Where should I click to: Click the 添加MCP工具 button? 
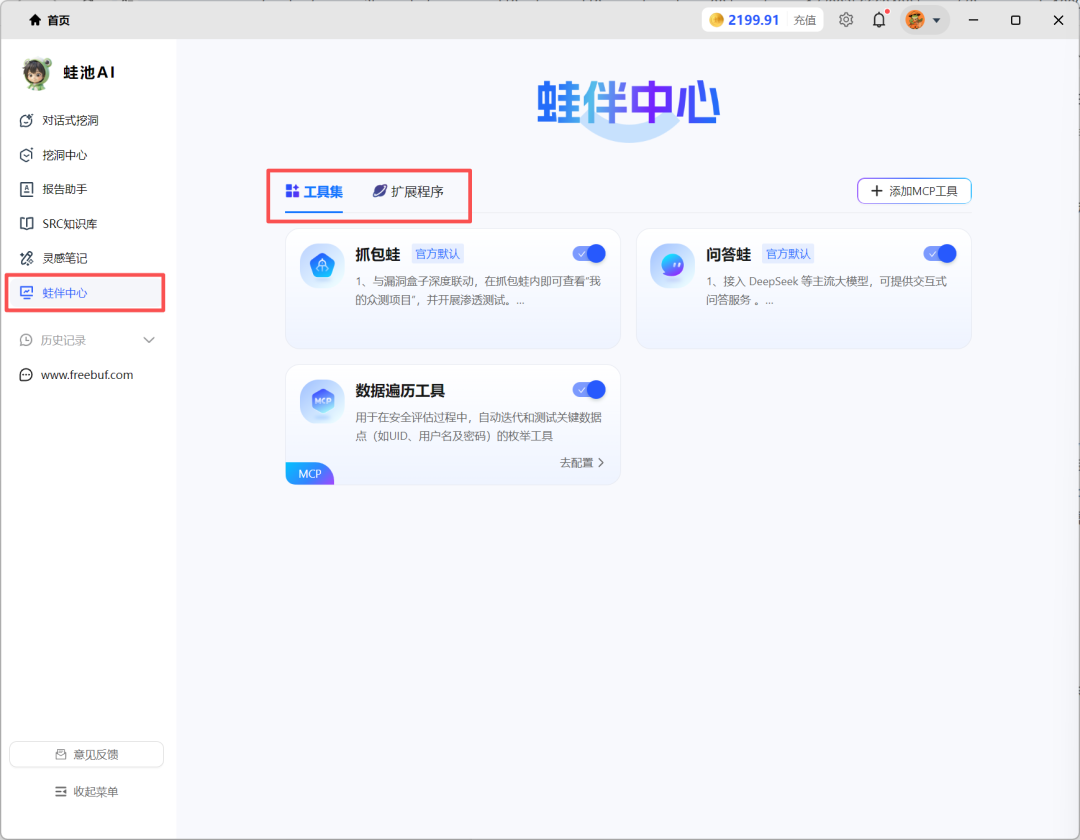tap(913, 190)
